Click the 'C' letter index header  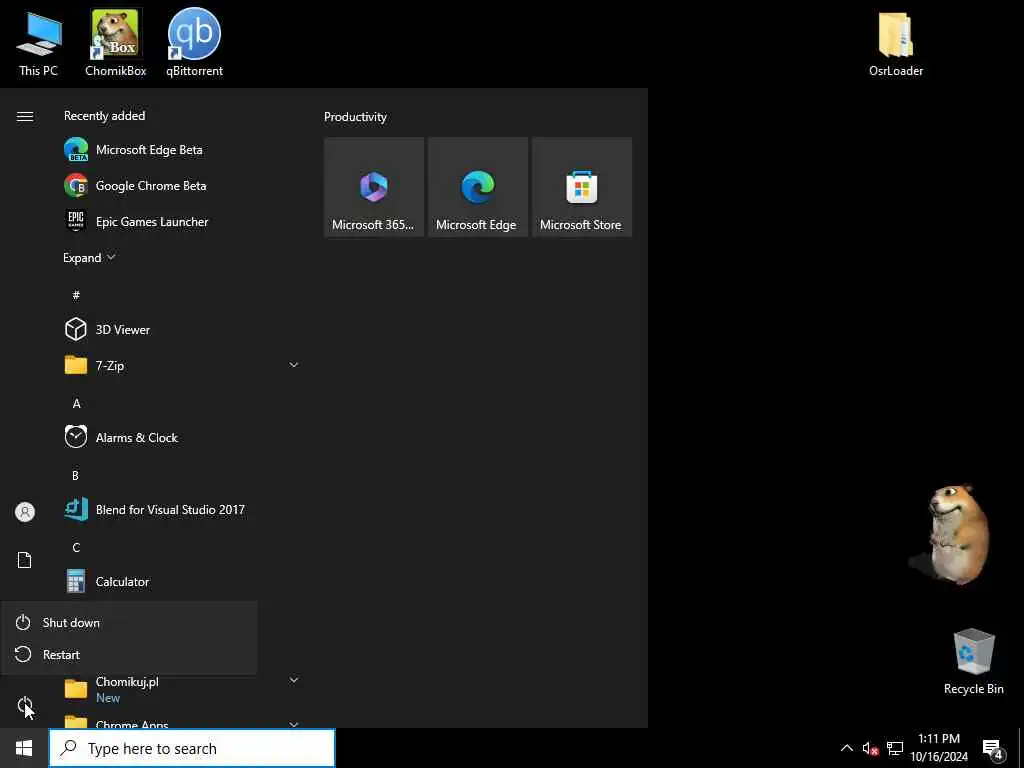[x=76, y=547]
